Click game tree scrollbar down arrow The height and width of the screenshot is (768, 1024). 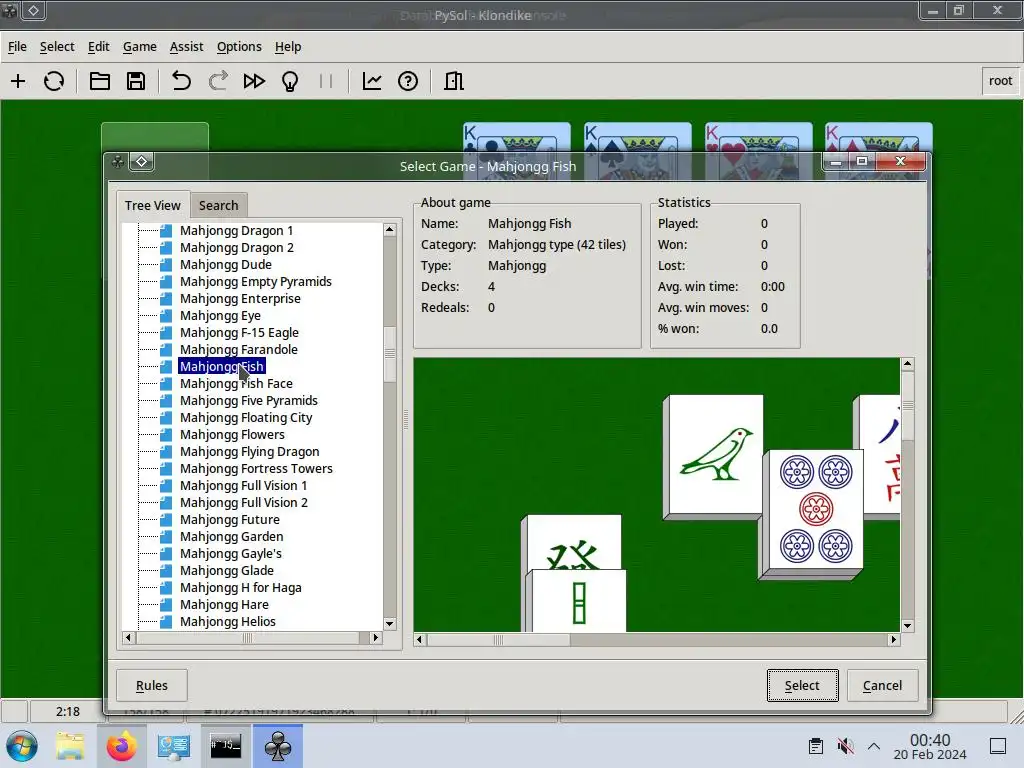(x=390, y=624)
